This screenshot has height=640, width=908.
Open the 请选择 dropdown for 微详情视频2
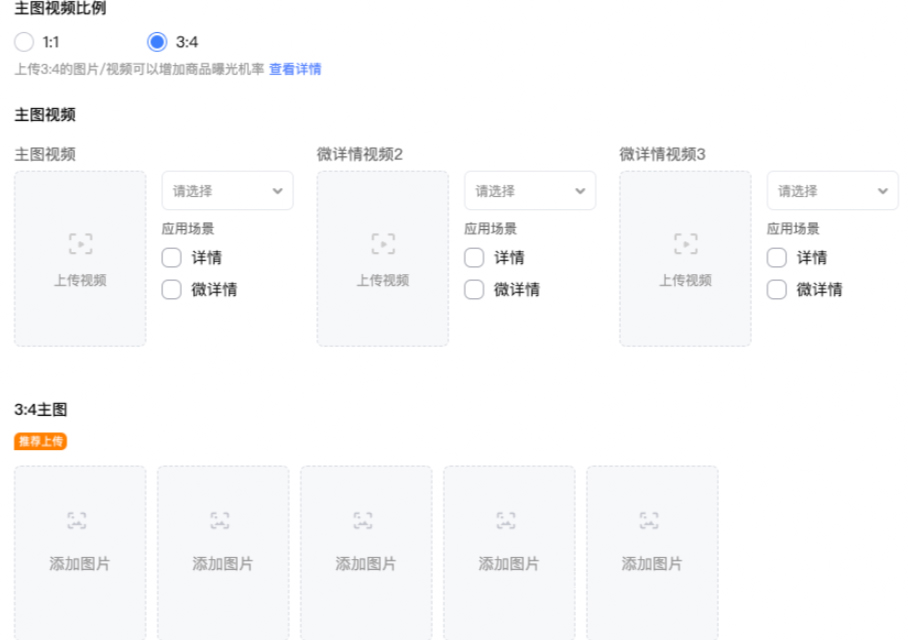[530, 190]
